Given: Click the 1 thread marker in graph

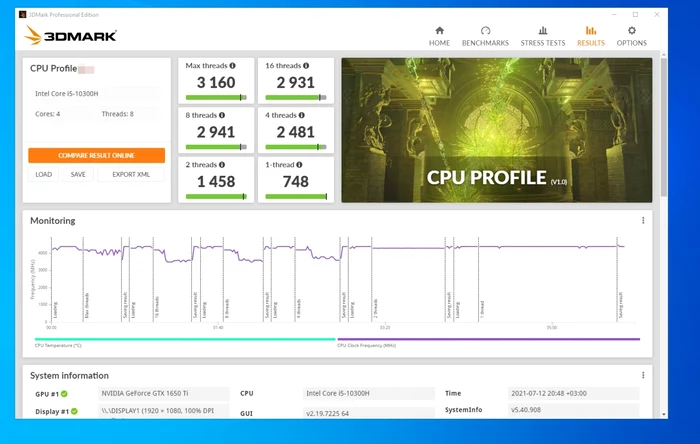Looking at the screenshot, I should [x=482, y=309].
